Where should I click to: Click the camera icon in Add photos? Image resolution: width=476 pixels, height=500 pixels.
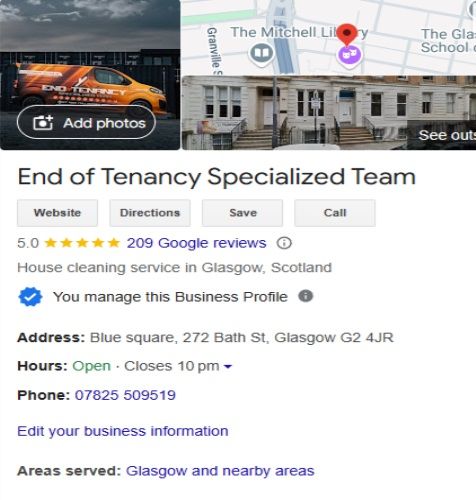pos(43,123)
